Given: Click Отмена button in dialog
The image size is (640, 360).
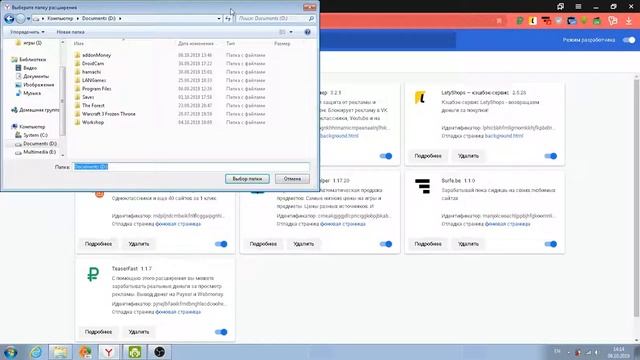Looking at the screenshot, I should (x=292, y=179).
